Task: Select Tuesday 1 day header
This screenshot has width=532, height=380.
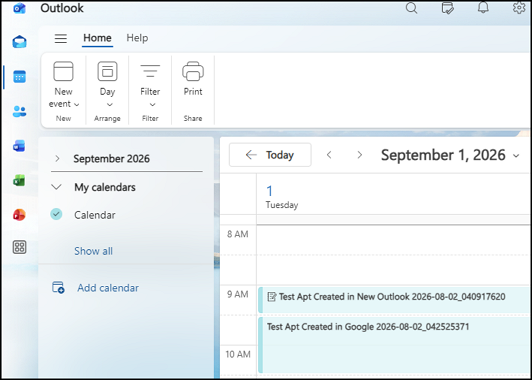Action: coord(282,197)
